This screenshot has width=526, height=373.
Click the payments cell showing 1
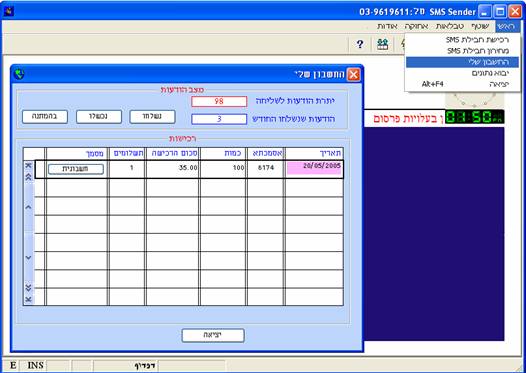pyautogui.click(x=127, y=169)
